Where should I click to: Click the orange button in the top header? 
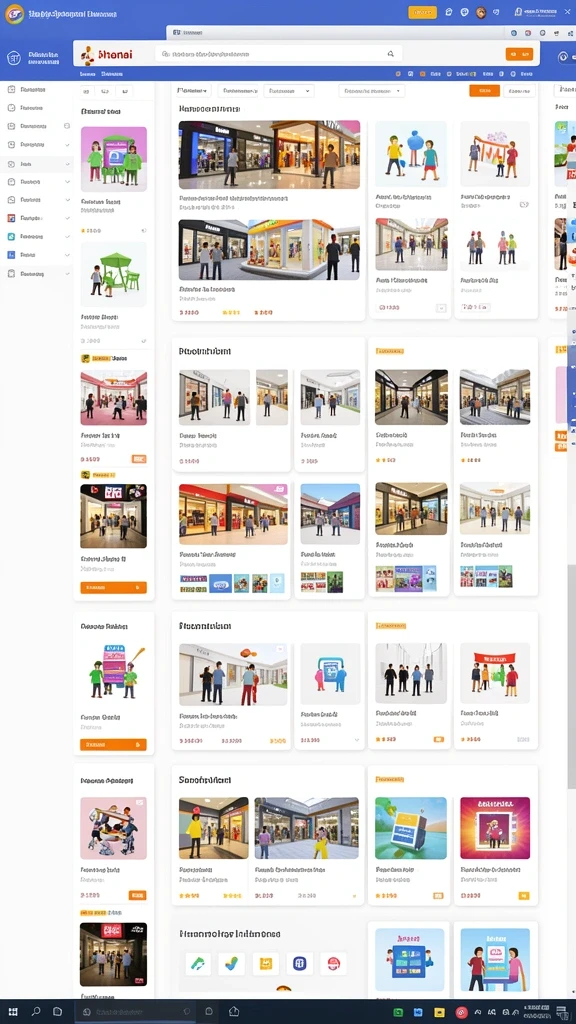pyautogui.click(x=423, y=12)
